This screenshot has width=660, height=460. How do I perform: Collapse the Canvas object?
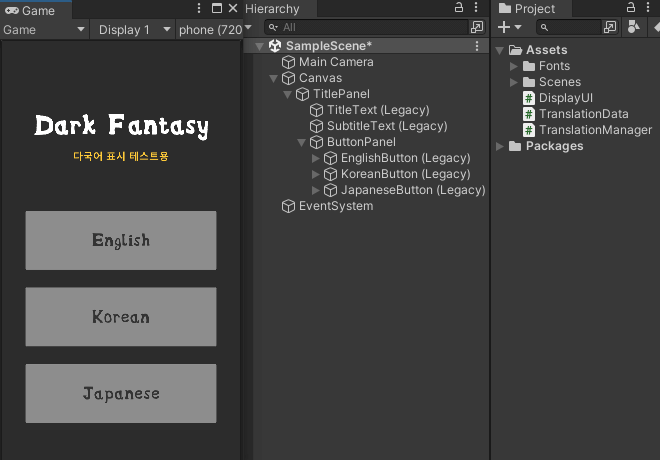coord(273,78)
